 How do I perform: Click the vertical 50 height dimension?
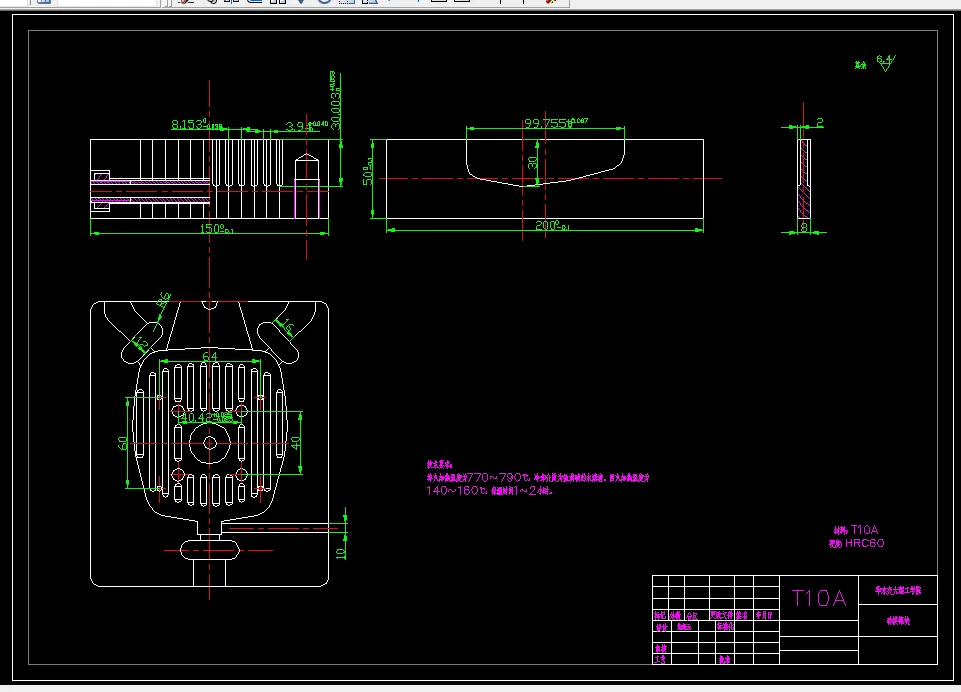368,171
